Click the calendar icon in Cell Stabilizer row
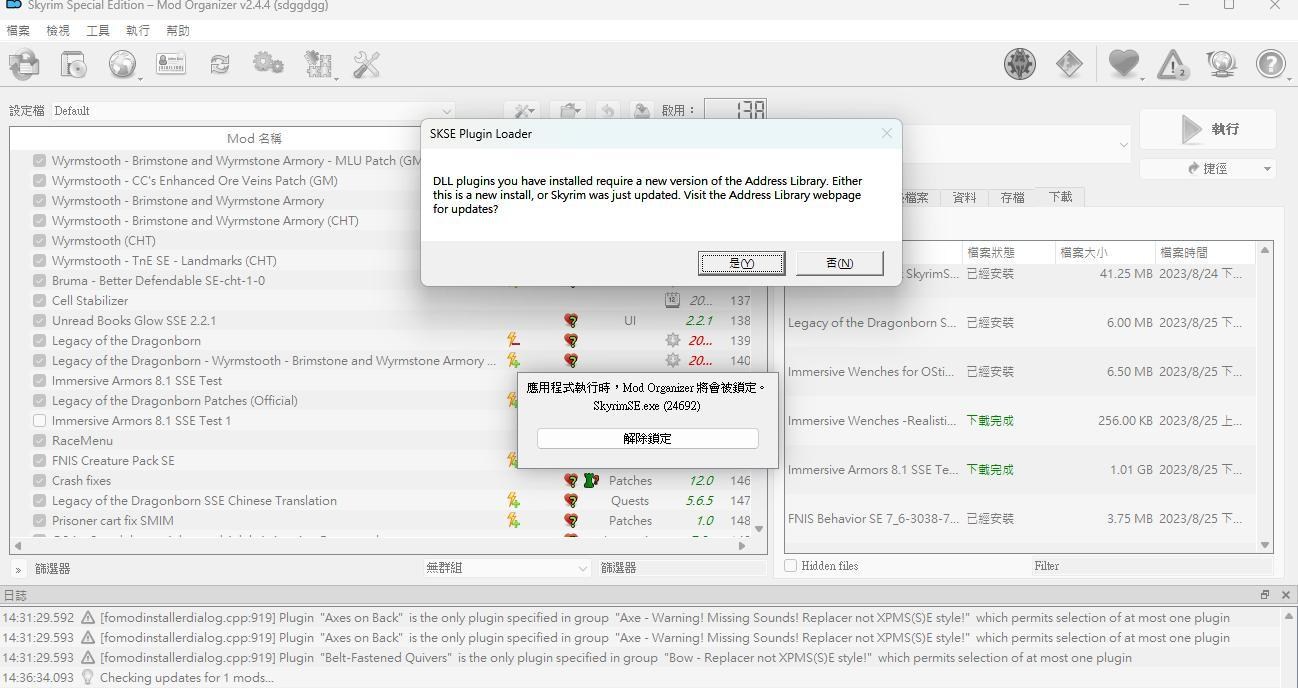 [x=673, y=300]
